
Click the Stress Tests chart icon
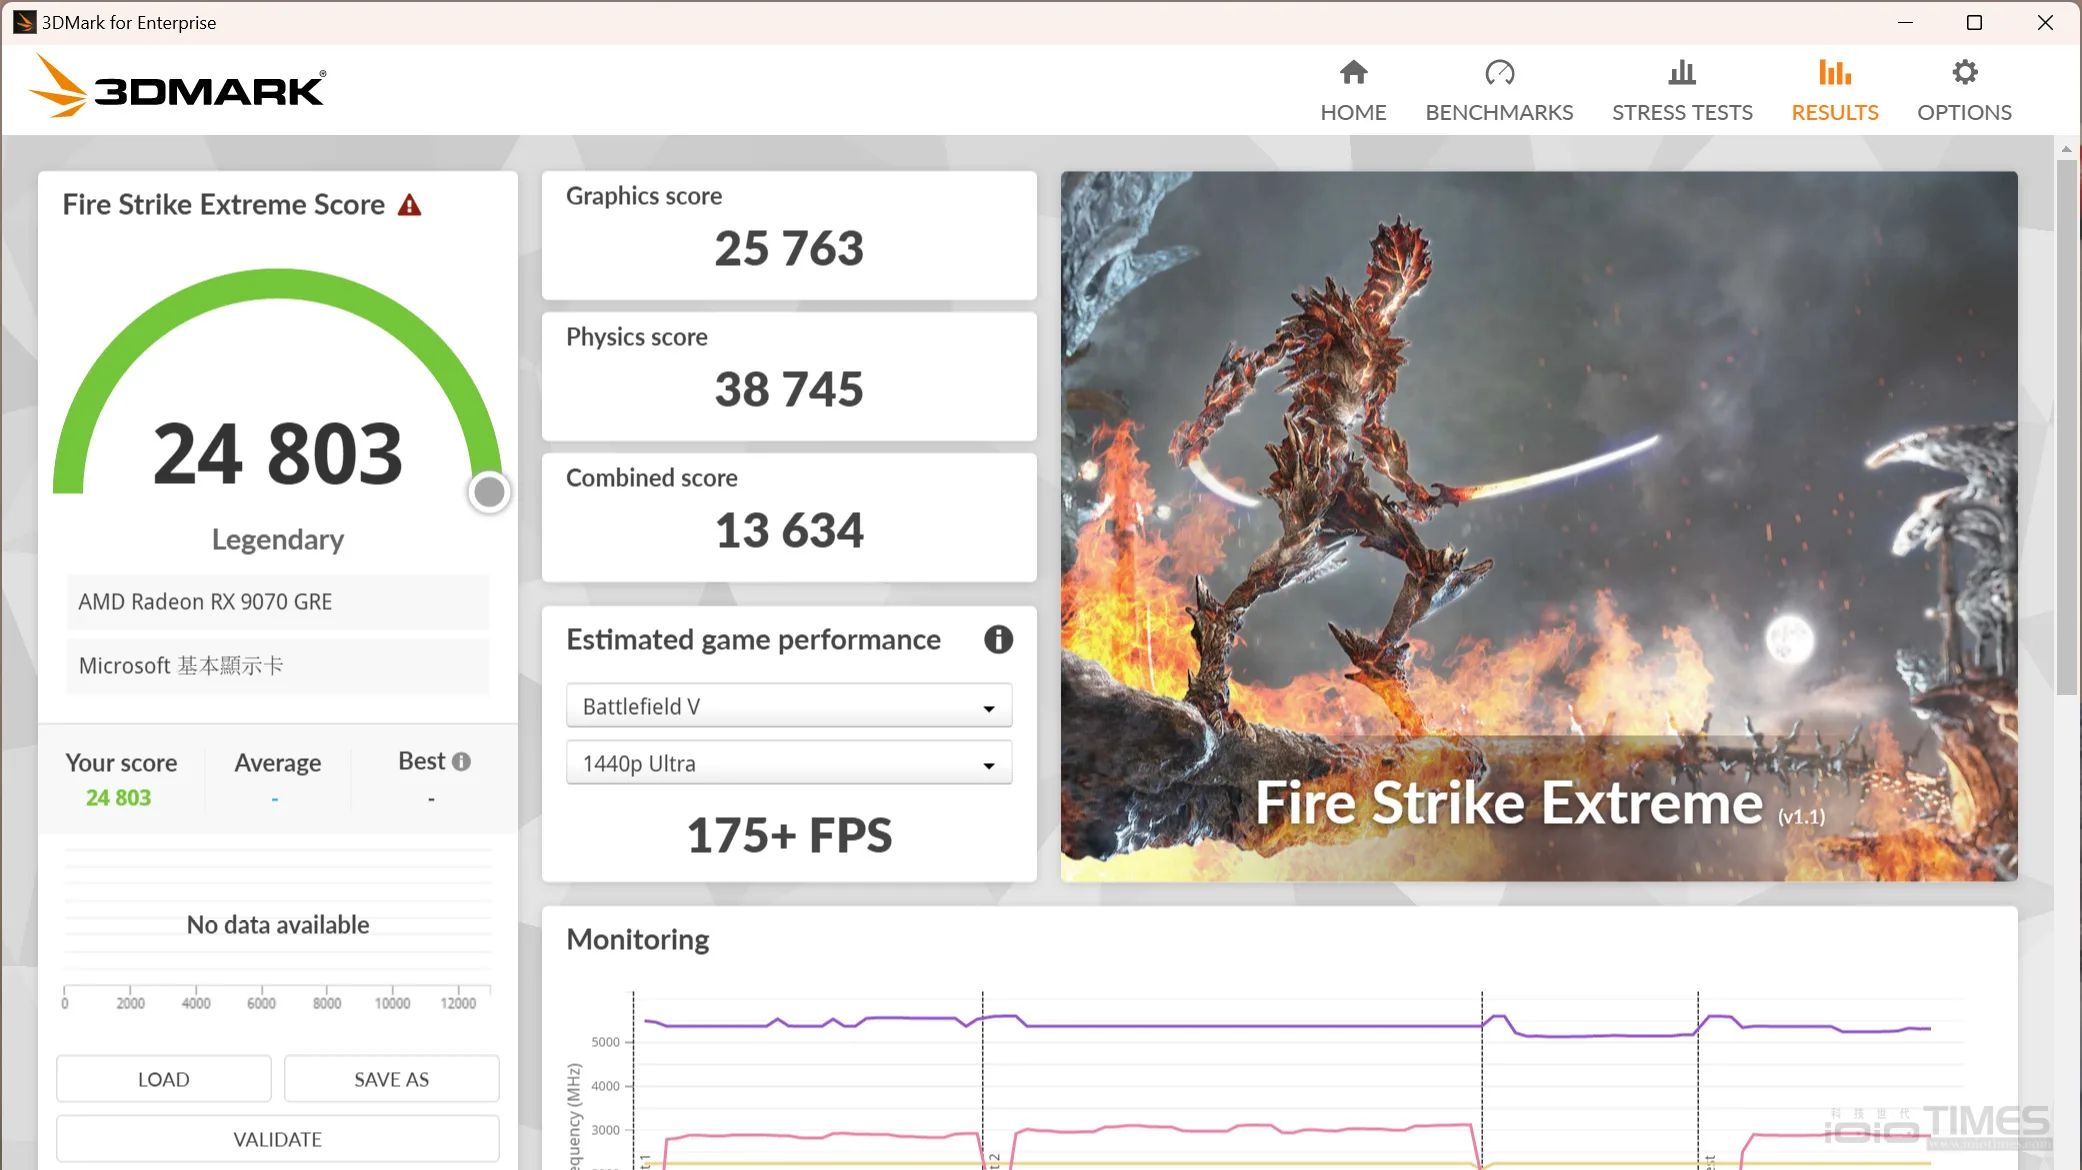1682,72
